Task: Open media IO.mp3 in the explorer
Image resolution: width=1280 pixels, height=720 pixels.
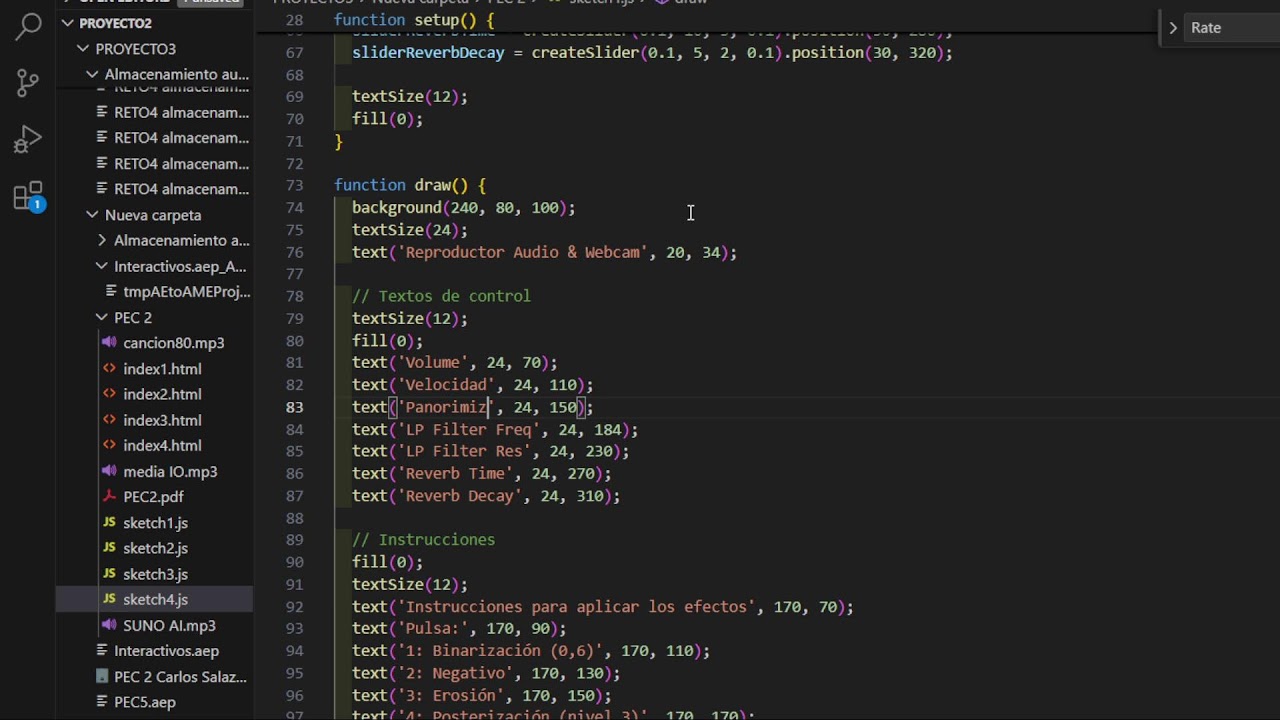Action: click(x=170, y=471)
